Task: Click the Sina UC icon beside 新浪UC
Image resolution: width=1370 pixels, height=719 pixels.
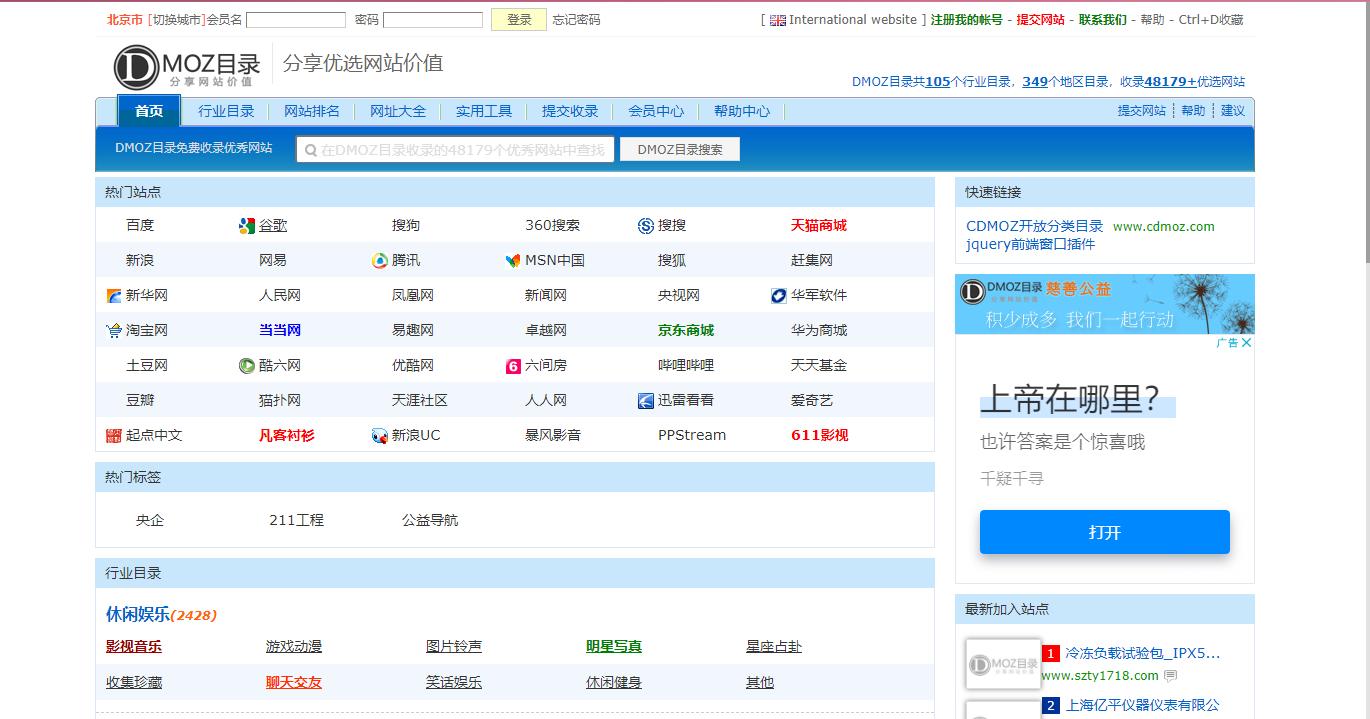Action: (379, 435)
